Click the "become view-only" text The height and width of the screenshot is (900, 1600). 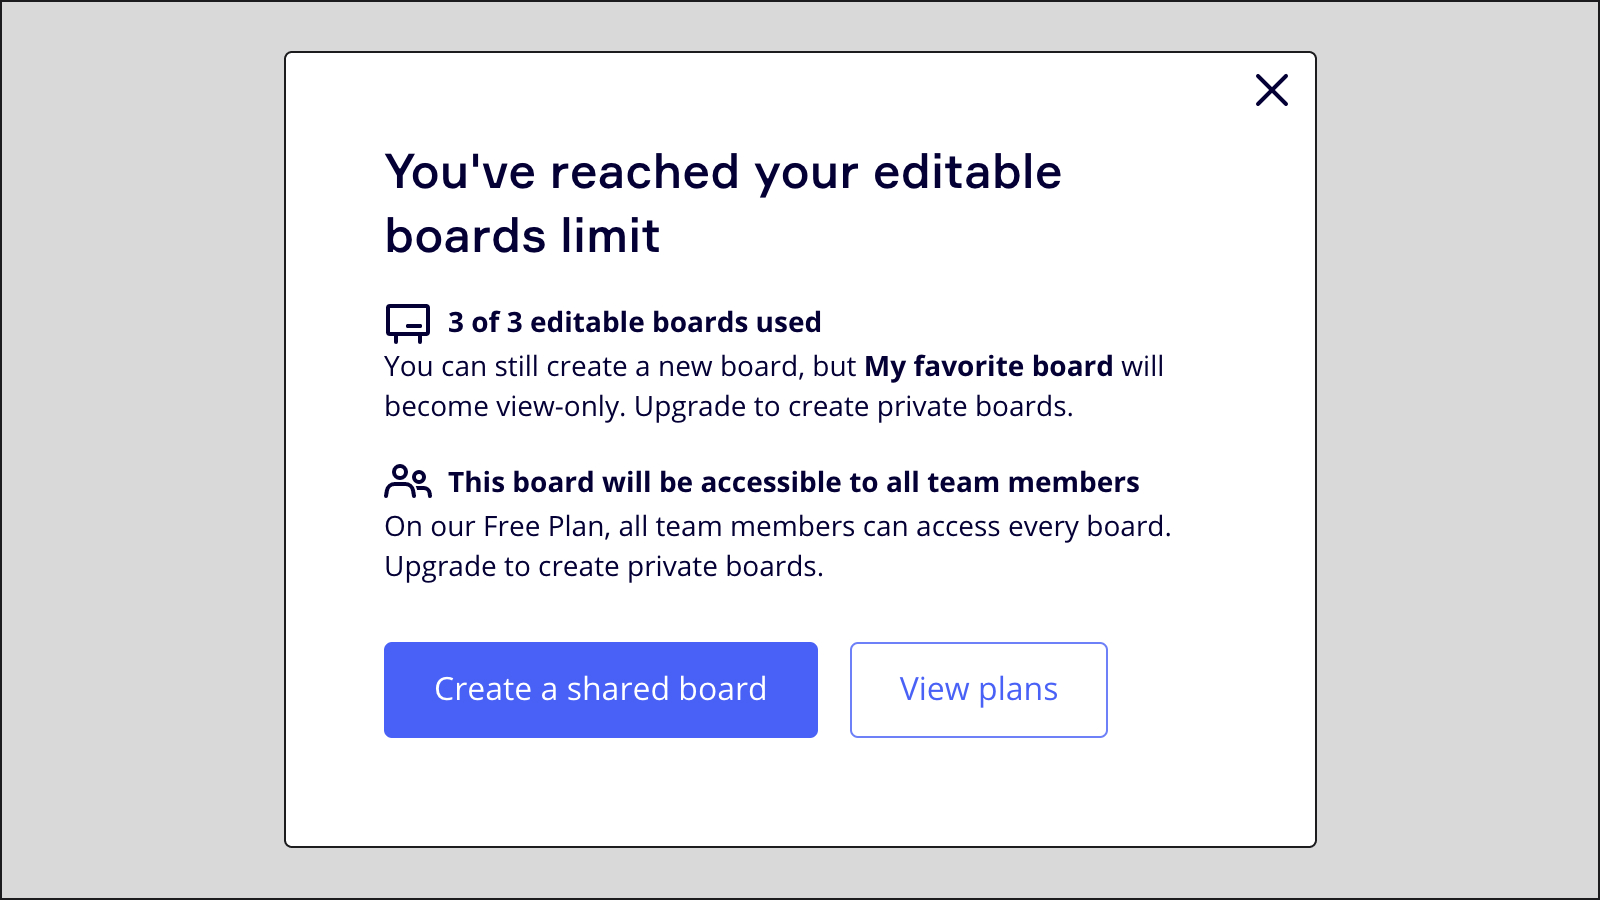click(x=504, y=407)
